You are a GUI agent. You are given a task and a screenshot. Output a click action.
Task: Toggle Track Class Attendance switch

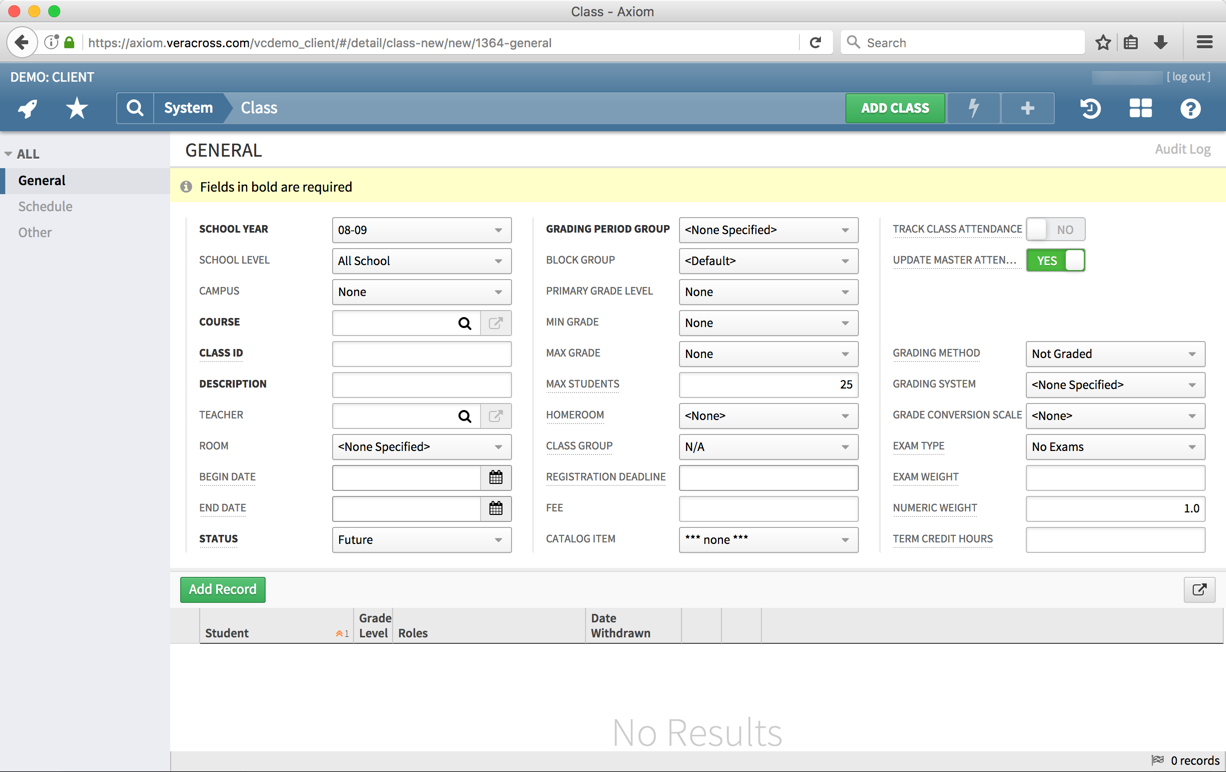(x=1055, y=230)
